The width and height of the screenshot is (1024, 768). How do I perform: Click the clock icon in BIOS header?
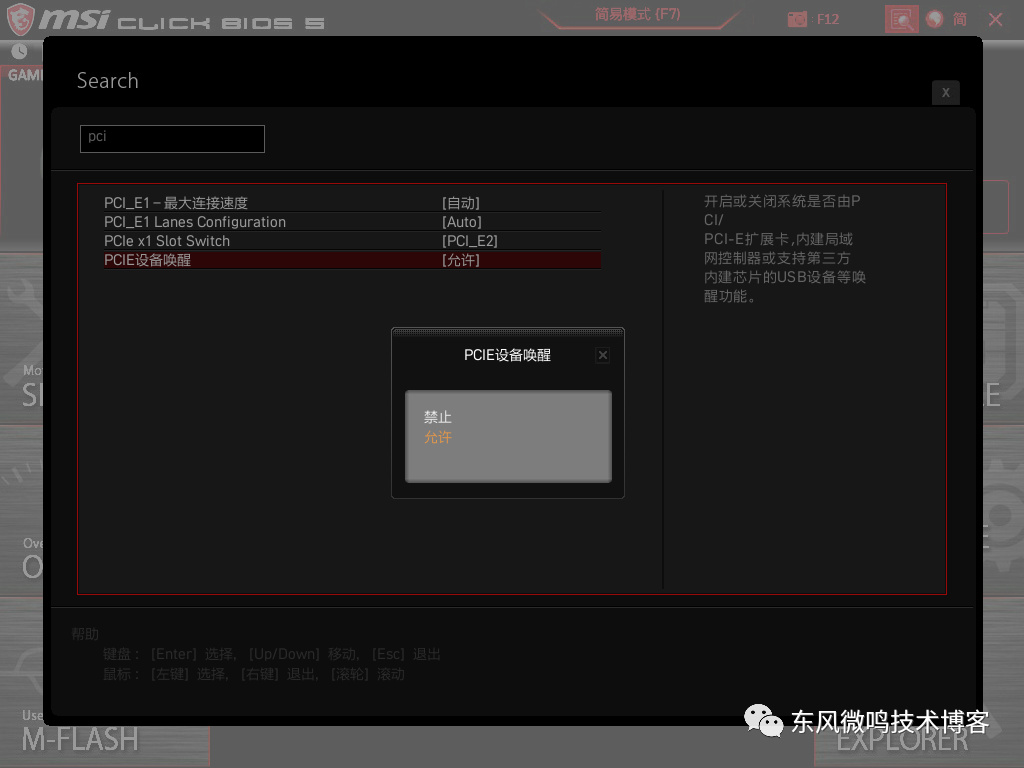20,52
